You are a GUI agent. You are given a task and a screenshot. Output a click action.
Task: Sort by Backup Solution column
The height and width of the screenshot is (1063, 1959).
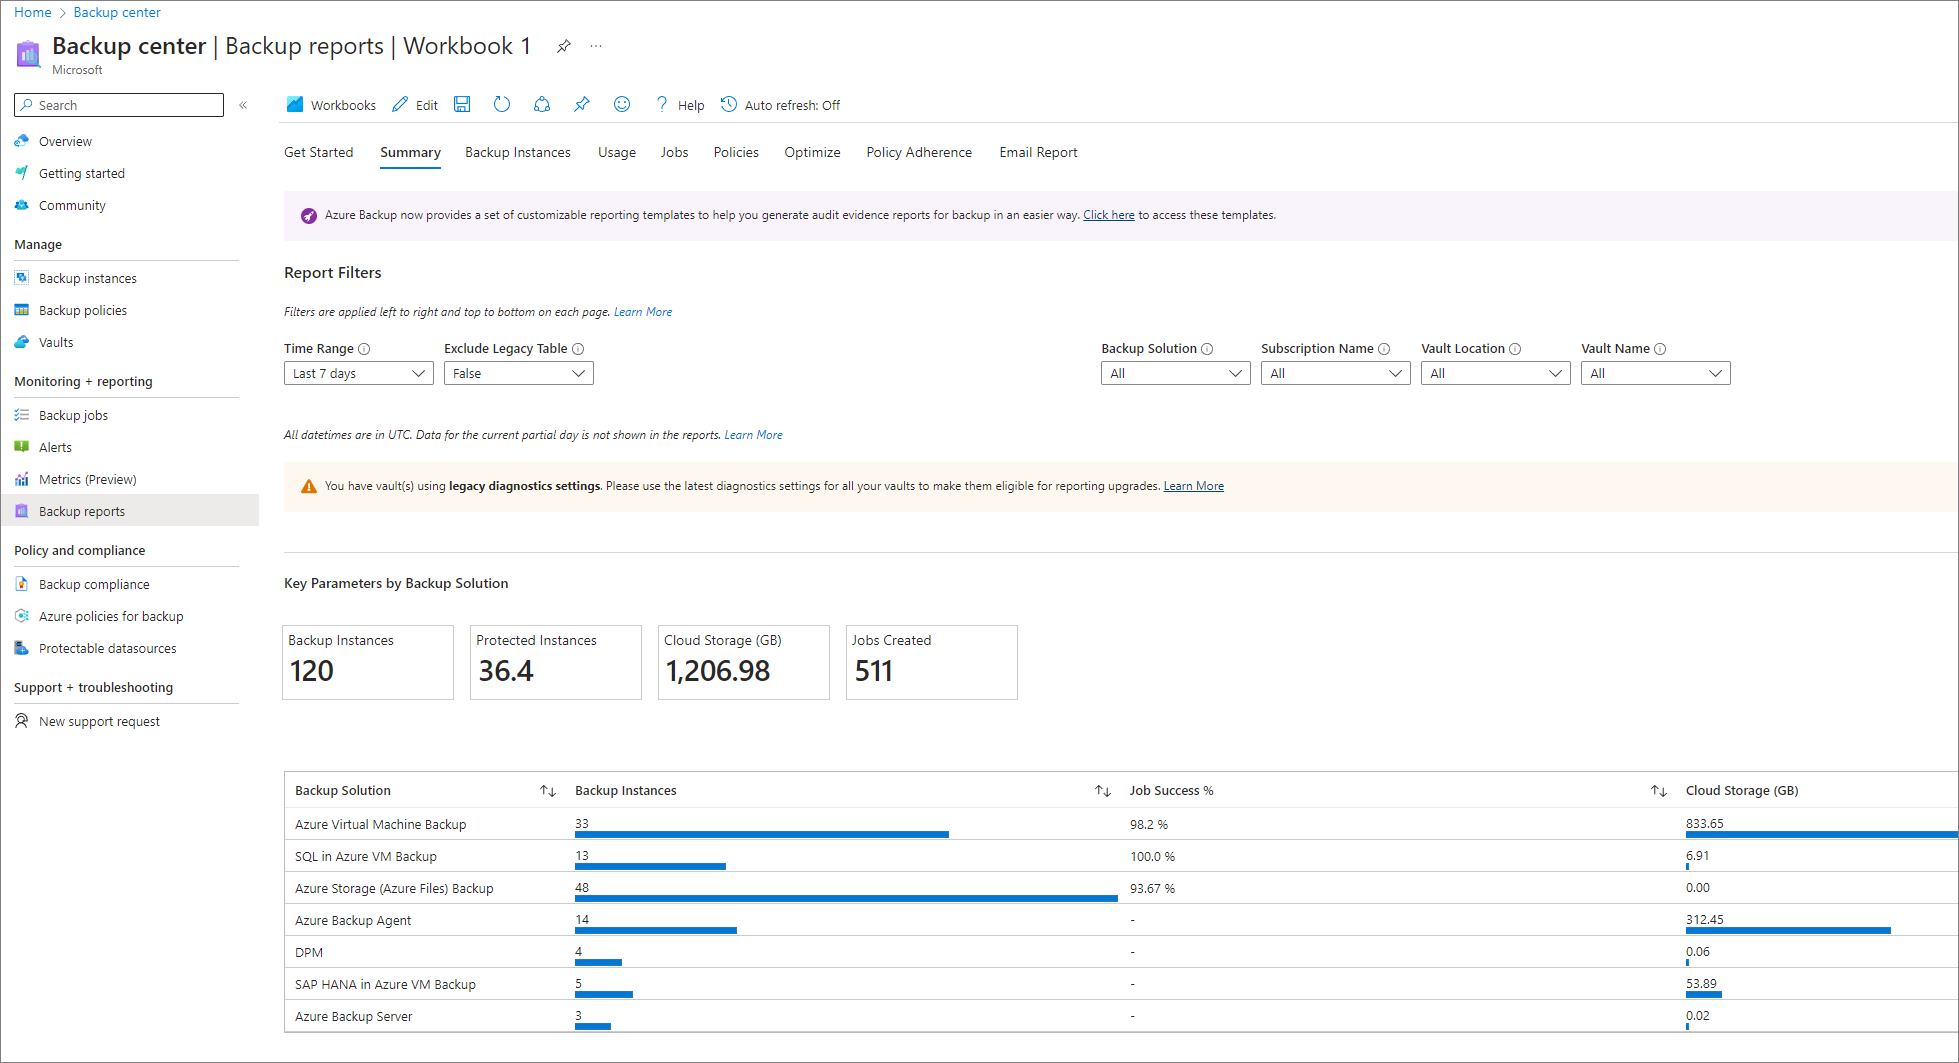(x=547, y=791)
